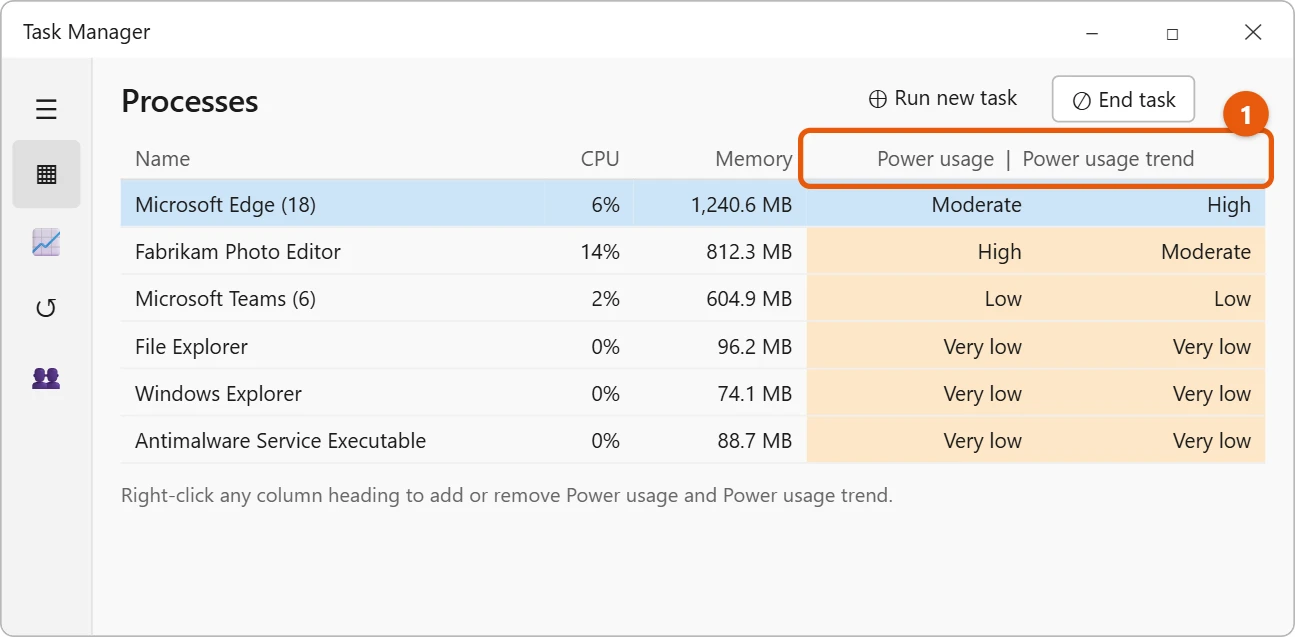Sort by the Power usage trend column header

pos(1108,158)
